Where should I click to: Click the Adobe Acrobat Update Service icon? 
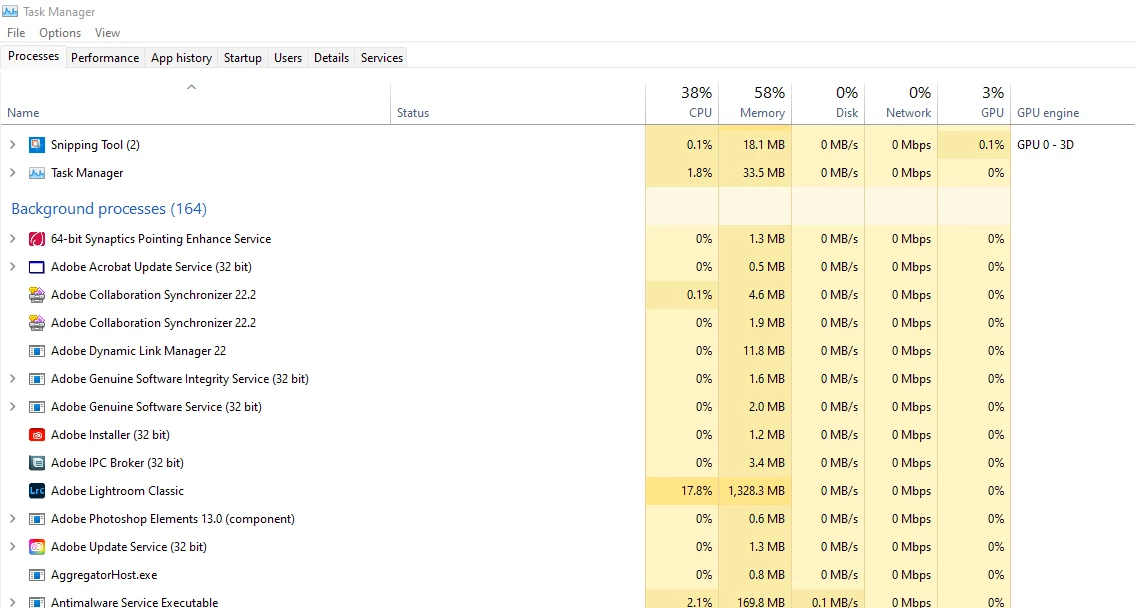tap(37, 267)
